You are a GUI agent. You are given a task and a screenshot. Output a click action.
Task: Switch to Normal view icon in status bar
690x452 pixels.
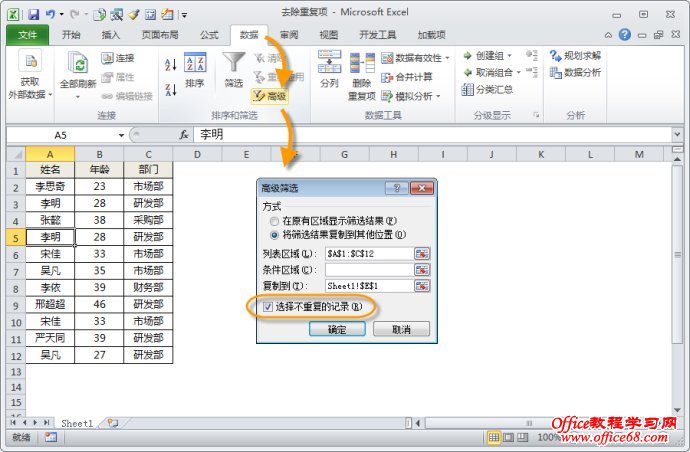tap(494, 437)
